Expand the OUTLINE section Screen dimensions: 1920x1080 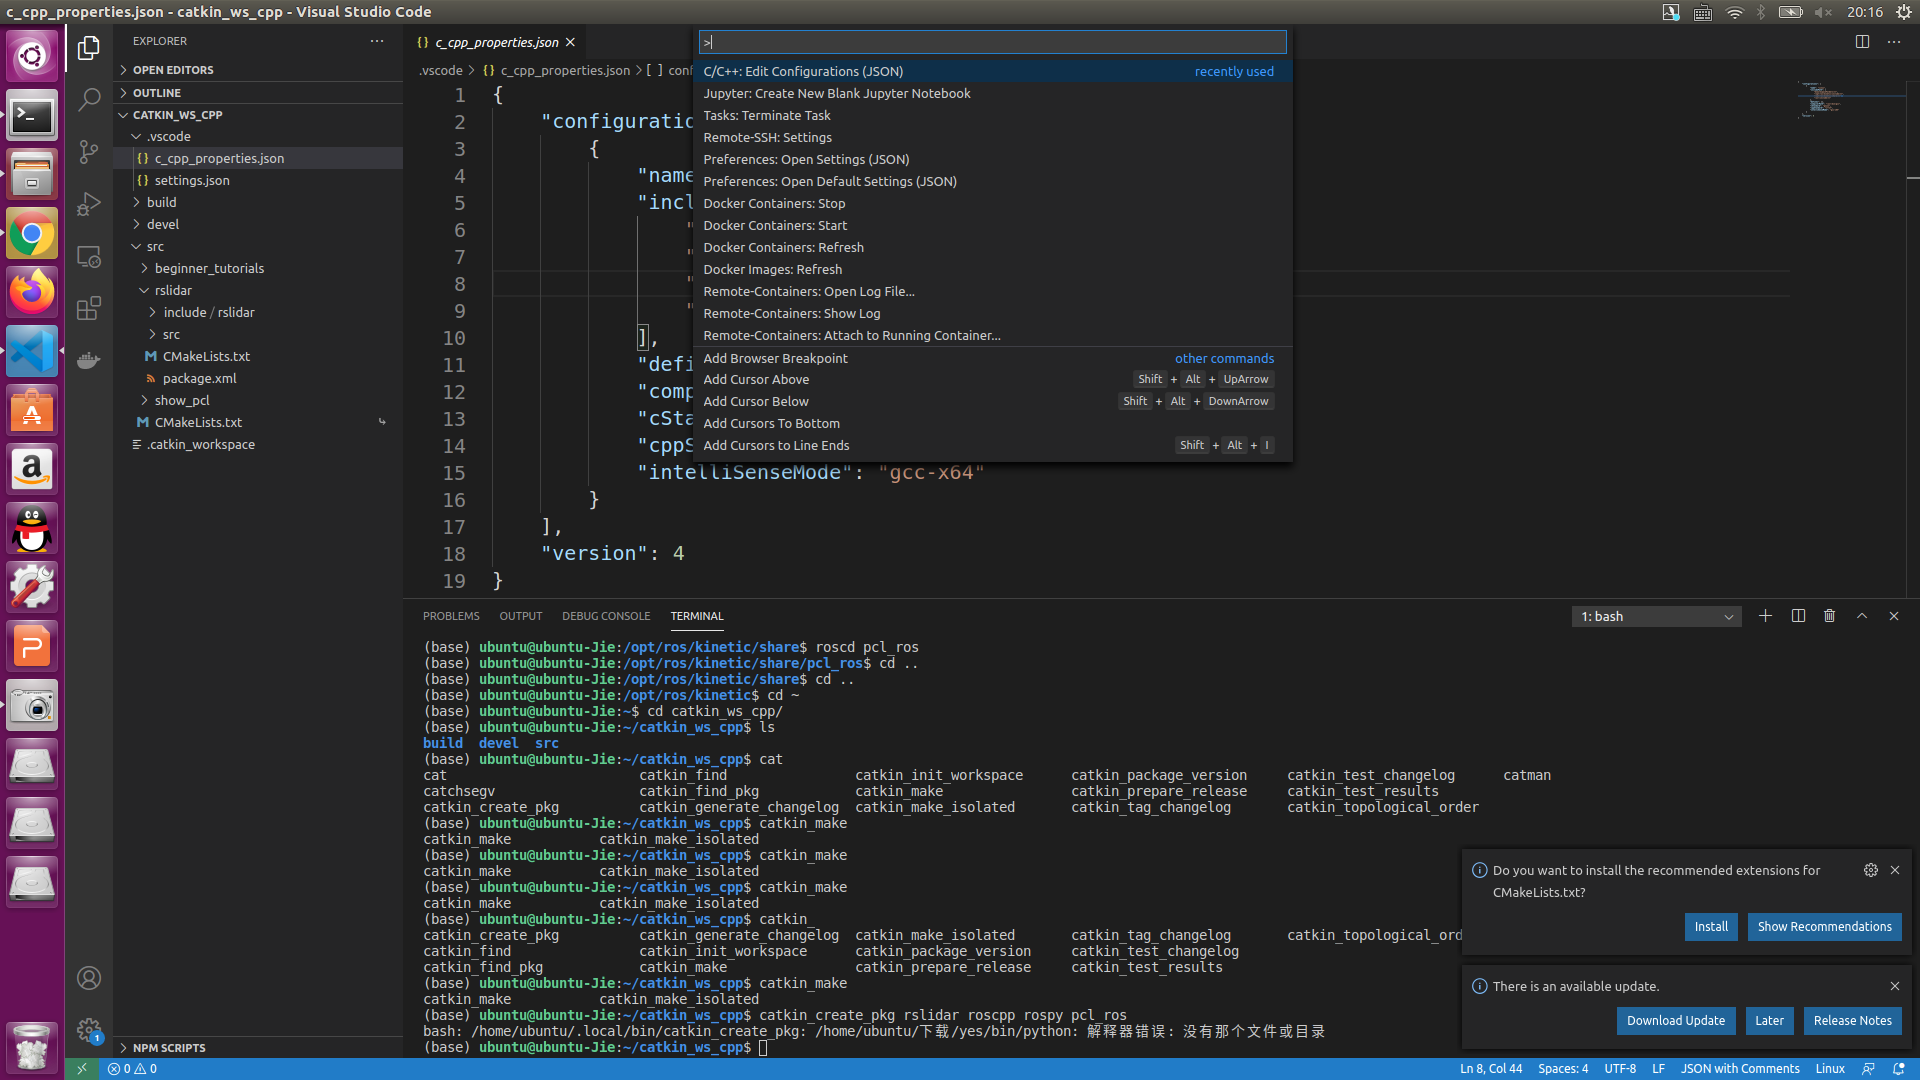point(157,93)
